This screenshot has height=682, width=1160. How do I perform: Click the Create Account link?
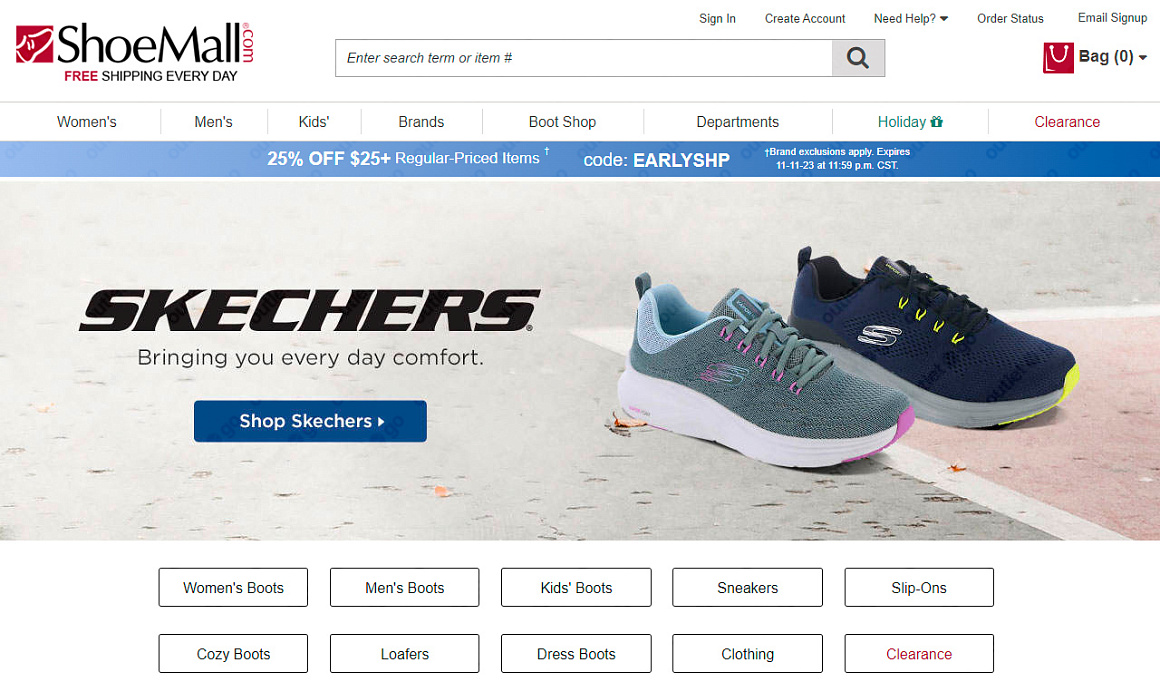click(x=805, y=18)
